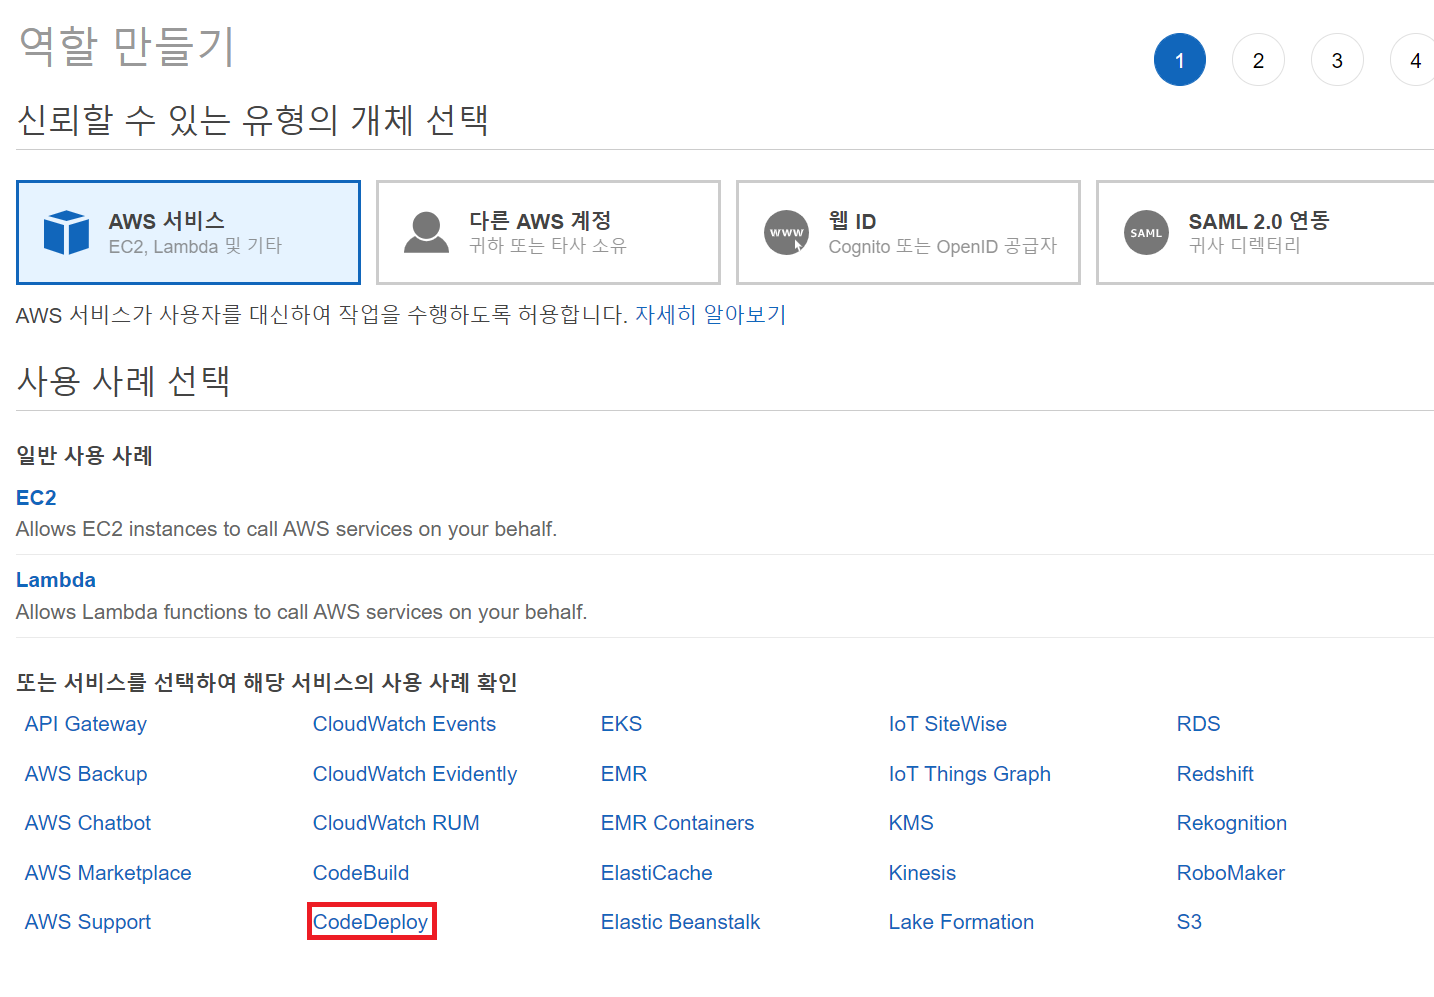Select AWS Support service
This screenshot has width=1434, height=997.
pos(88,922)
